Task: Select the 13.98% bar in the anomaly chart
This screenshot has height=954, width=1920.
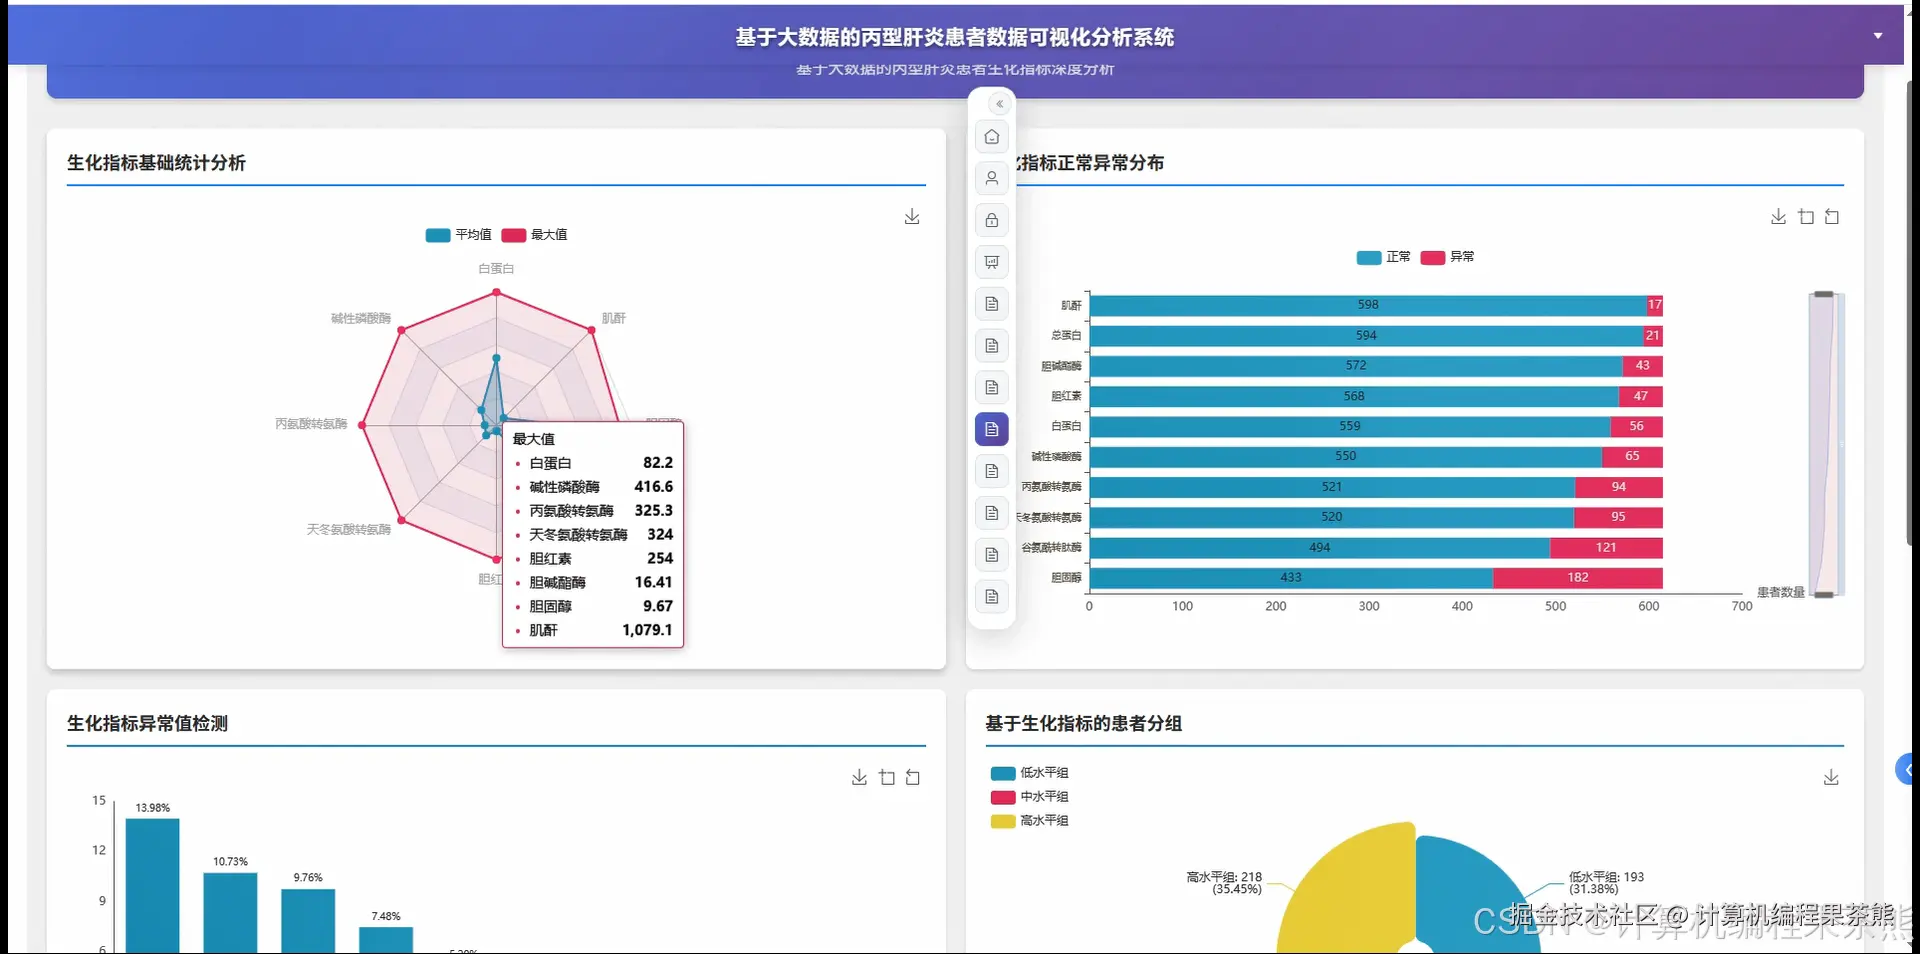Action: click(152, 885)
